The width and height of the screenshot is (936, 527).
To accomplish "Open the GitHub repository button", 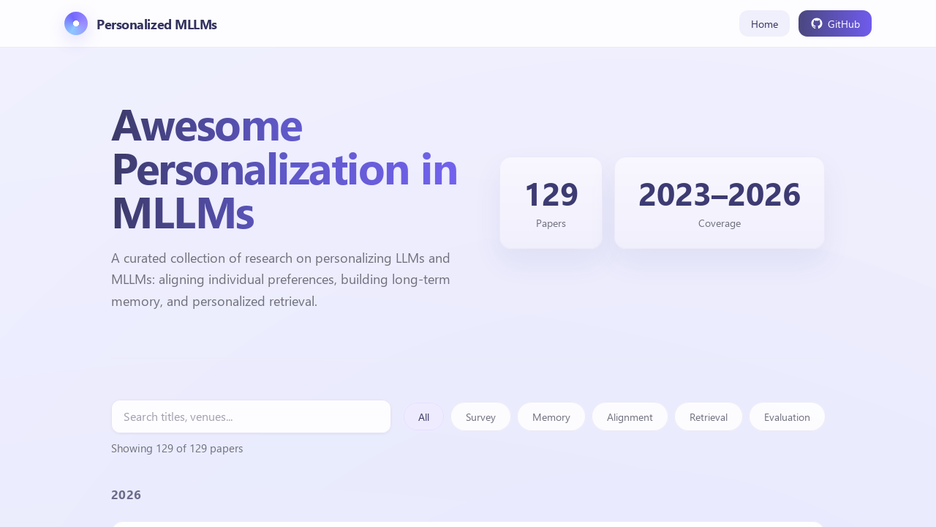I will [x=835, y=24].
